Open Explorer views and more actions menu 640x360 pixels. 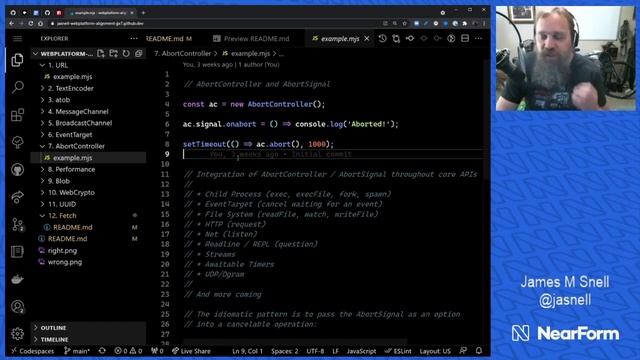[x=134, y=38]
